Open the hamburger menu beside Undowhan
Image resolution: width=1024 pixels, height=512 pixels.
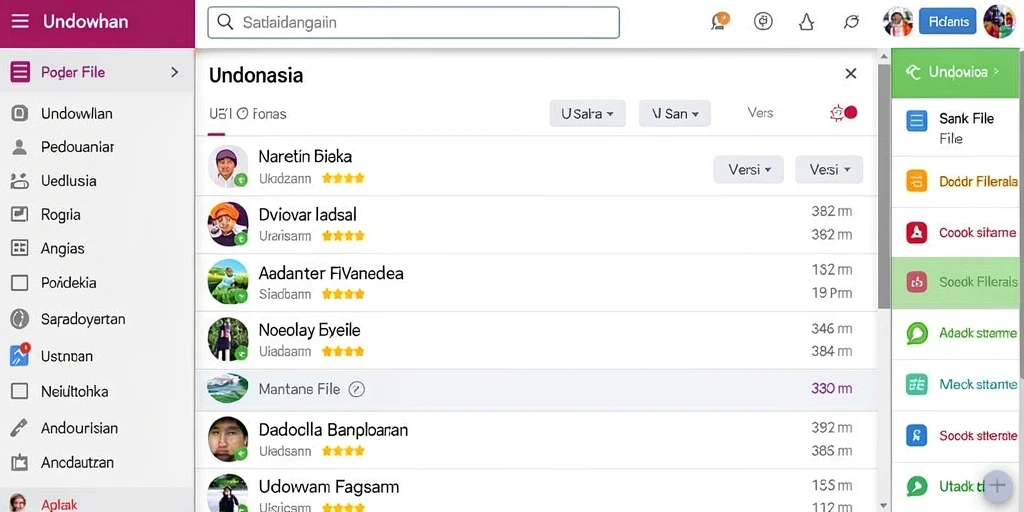click(20, 22)
